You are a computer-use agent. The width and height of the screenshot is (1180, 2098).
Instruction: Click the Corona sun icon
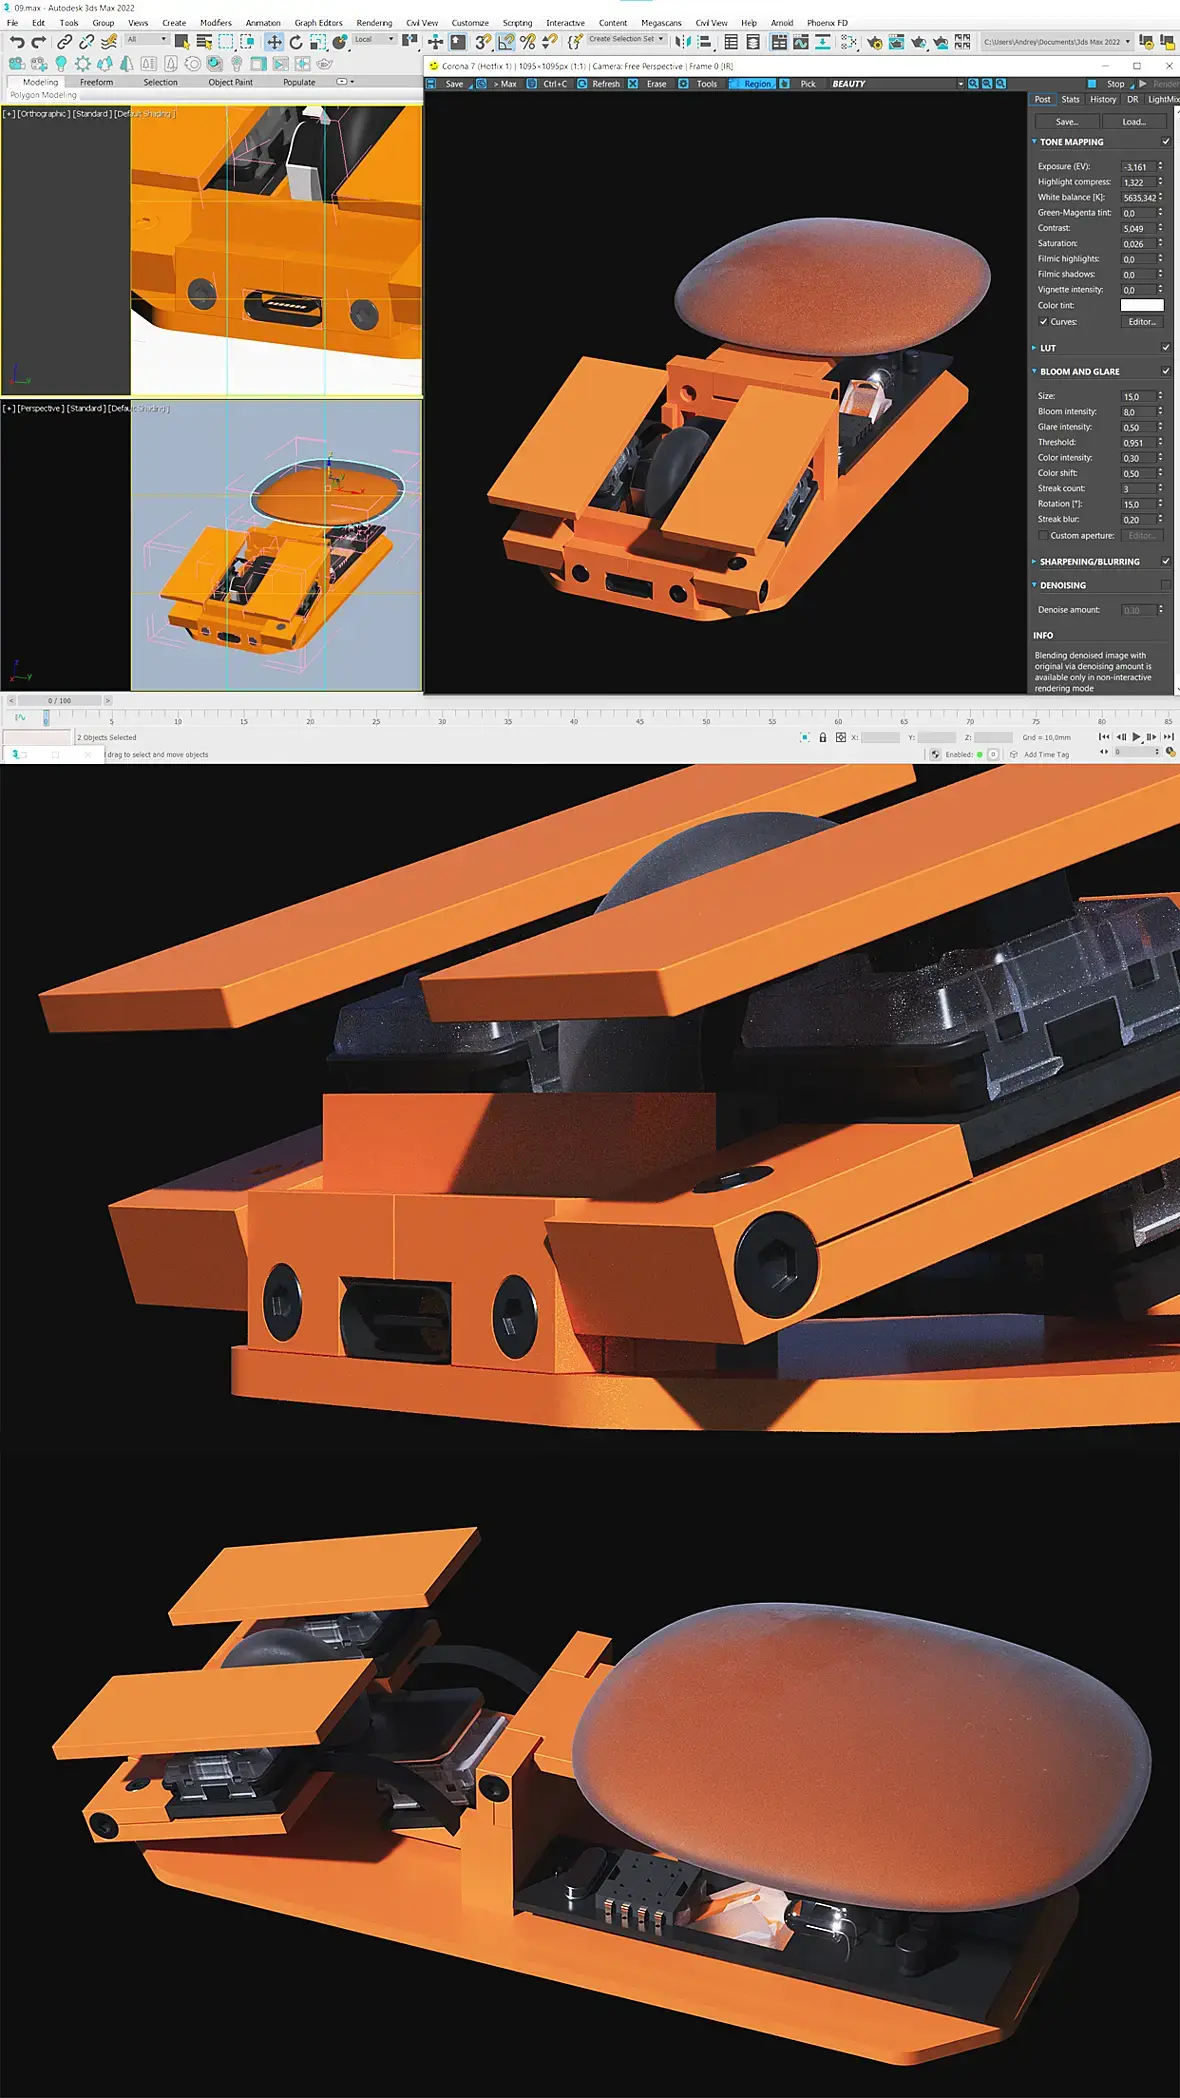pos(83,63)
